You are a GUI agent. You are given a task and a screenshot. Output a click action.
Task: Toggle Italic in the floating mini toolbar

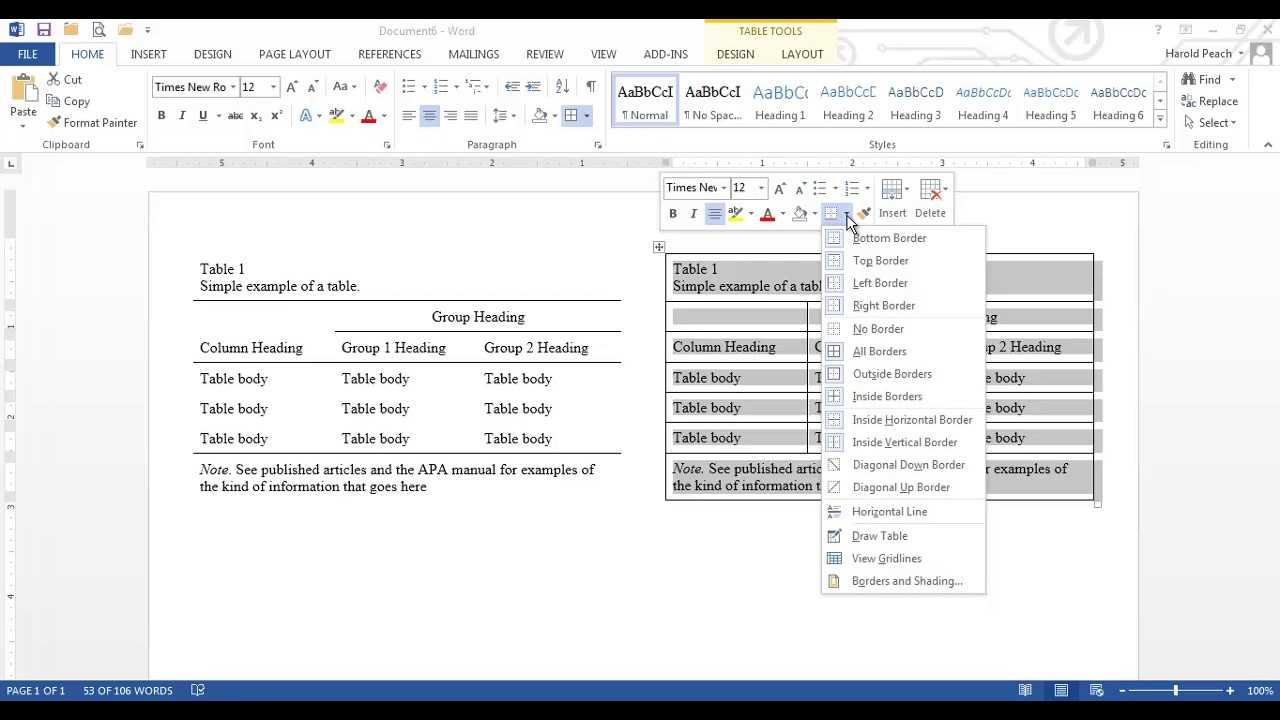(693, 214)
